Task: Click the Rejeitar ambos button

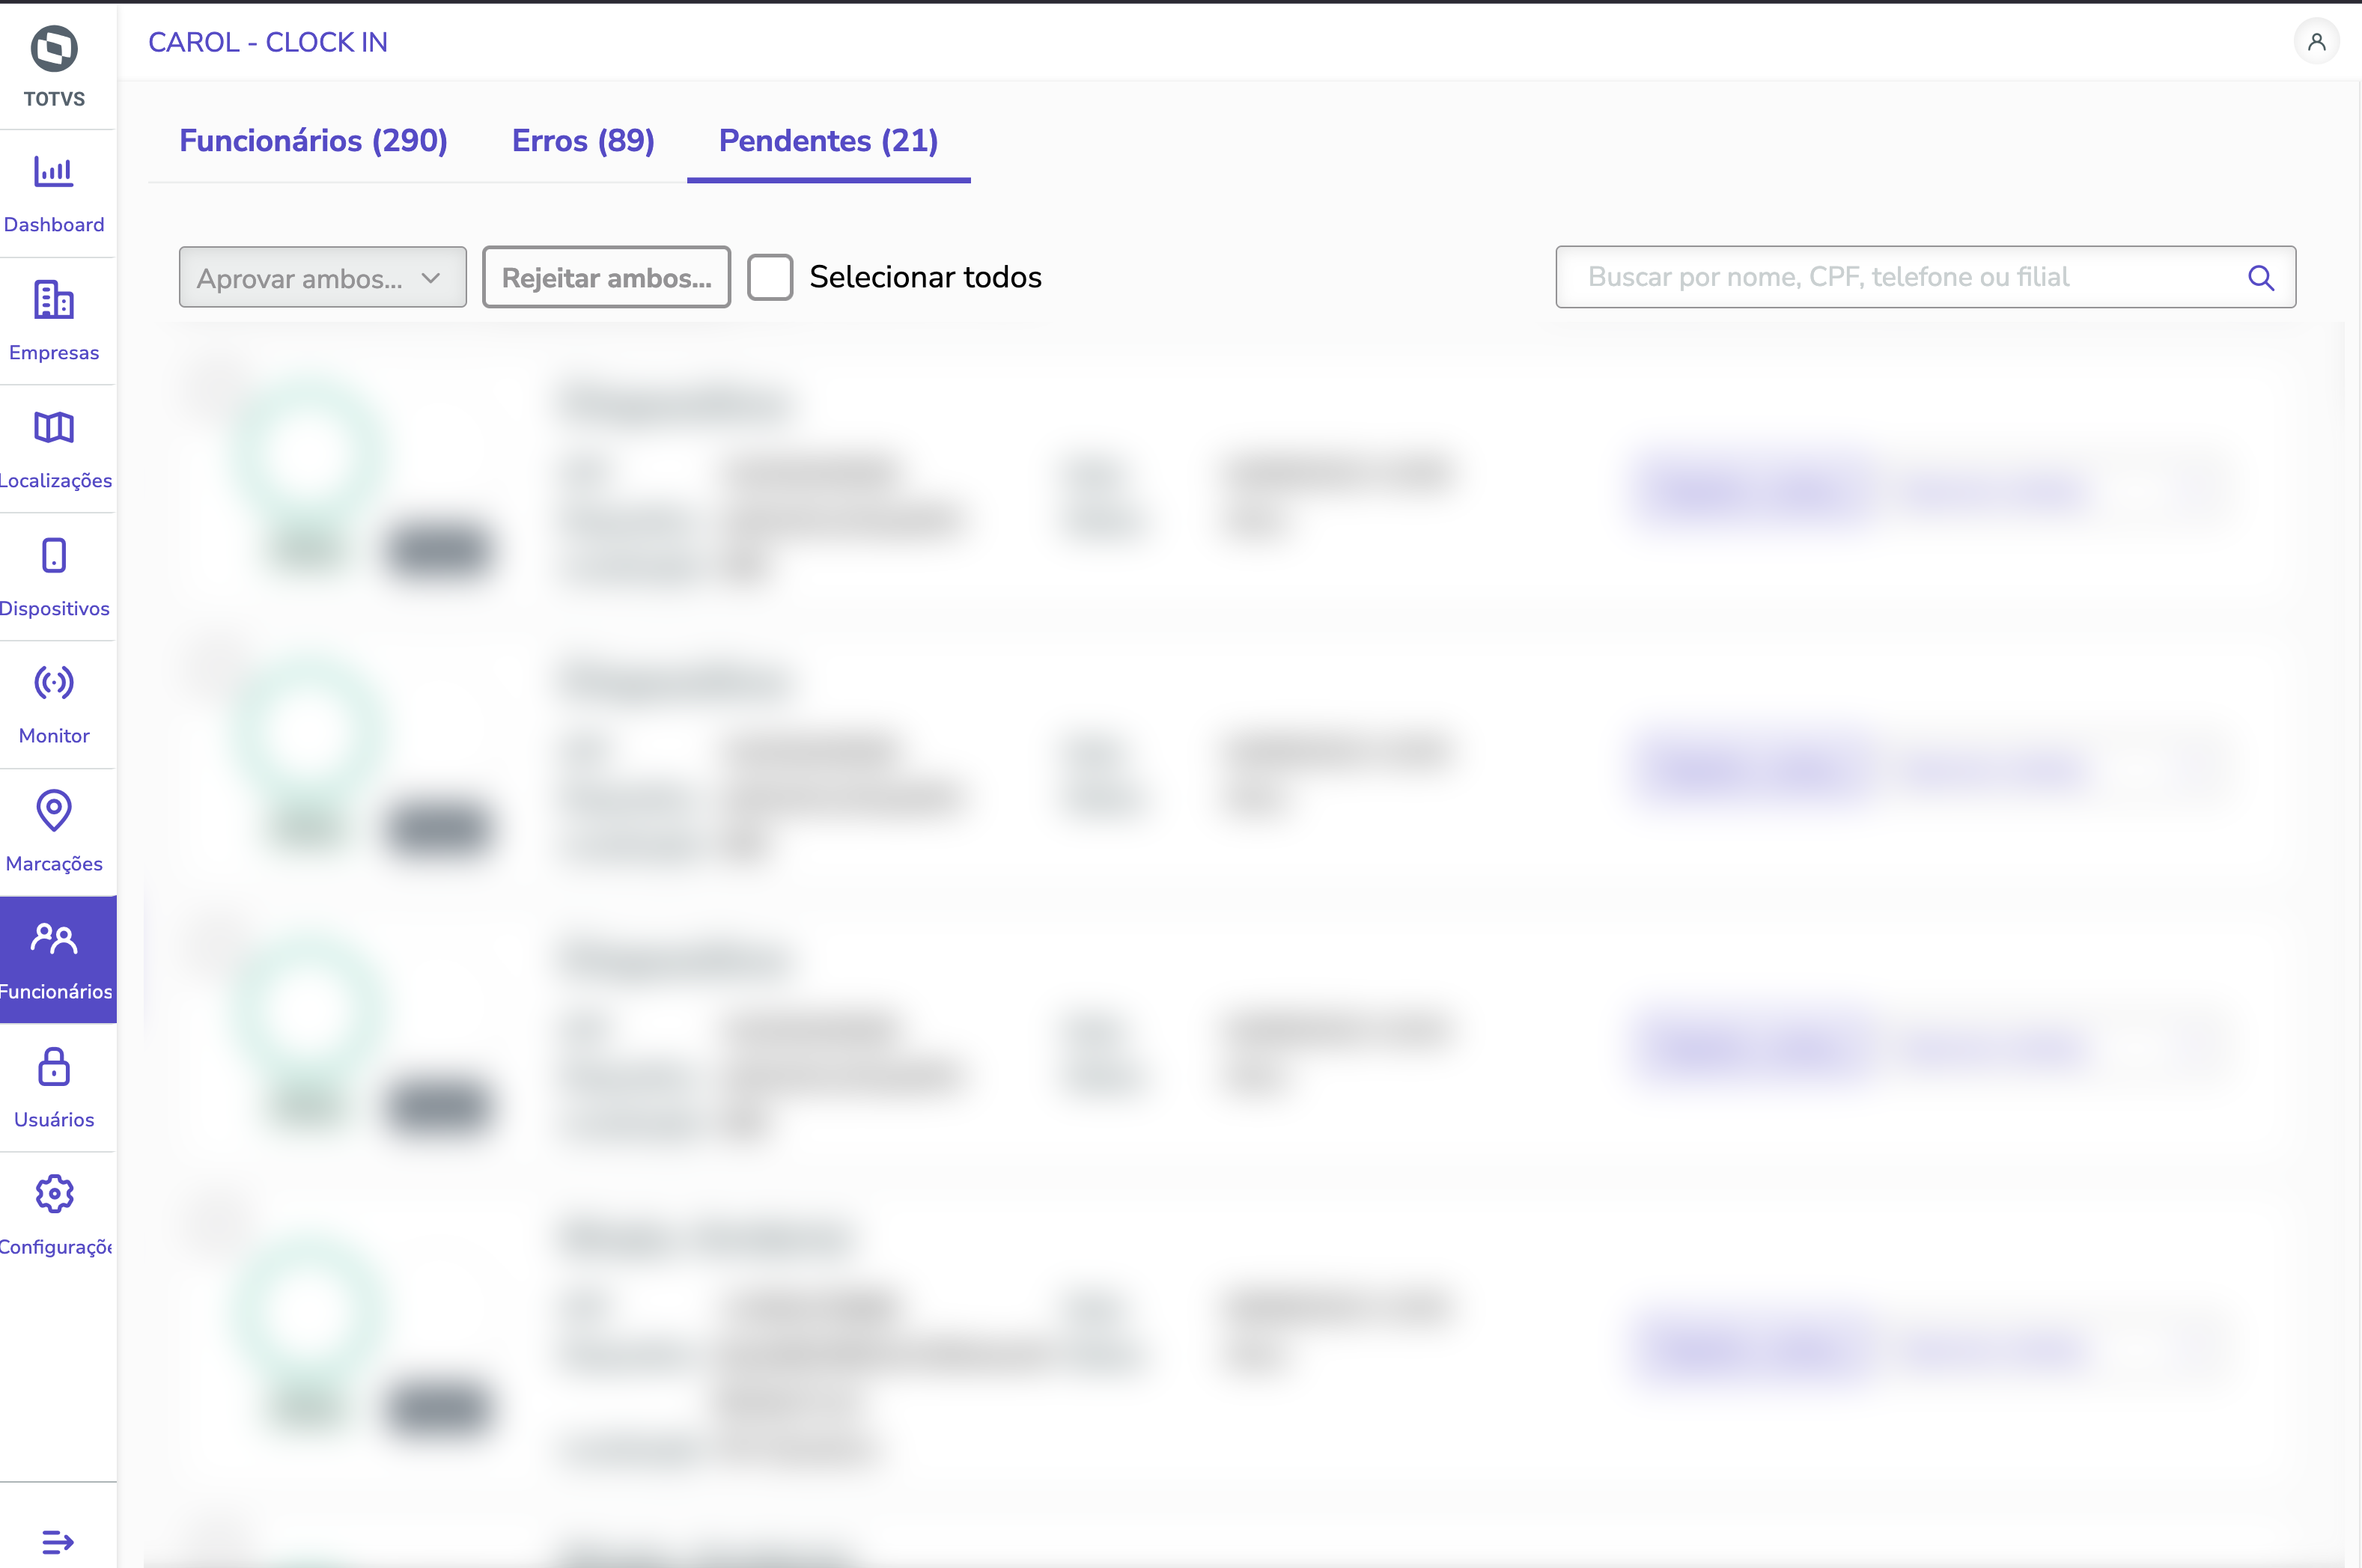Action: click(606, 278)
